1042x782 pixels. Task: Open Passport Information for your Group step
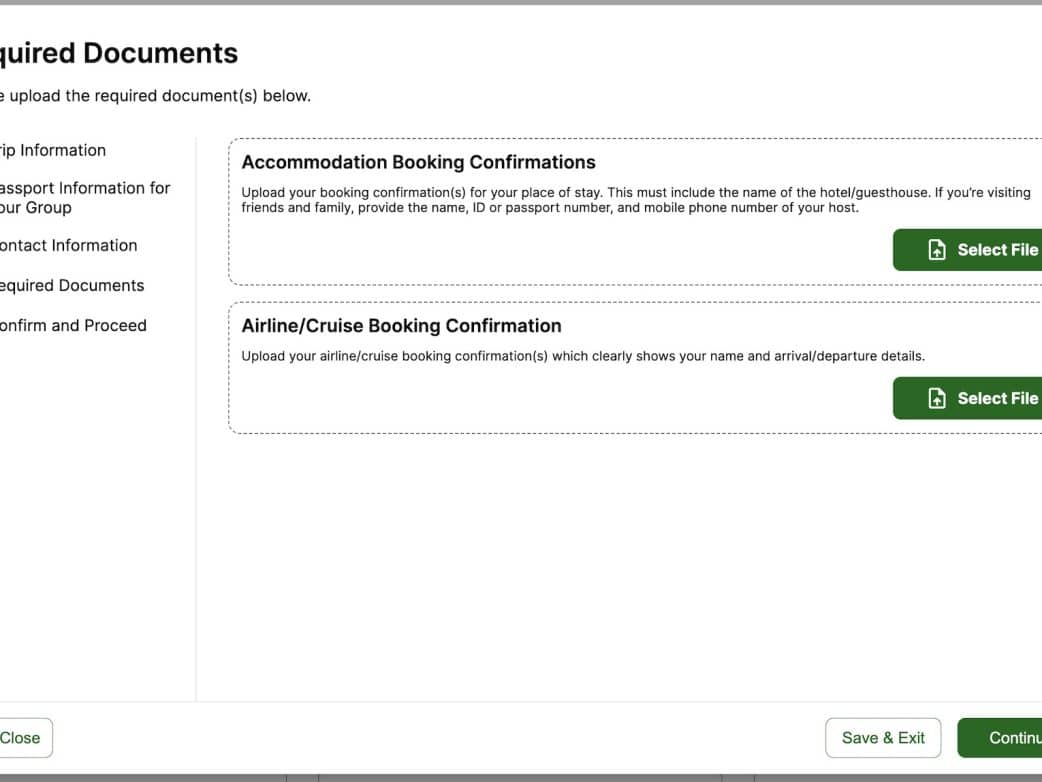[83, 198]
